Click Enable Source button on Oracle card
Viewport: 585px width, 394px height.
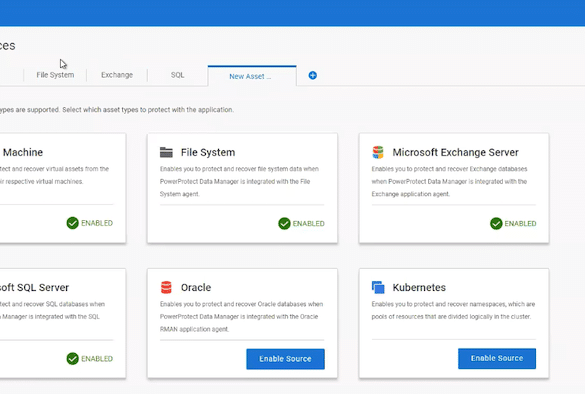(285, 359)
